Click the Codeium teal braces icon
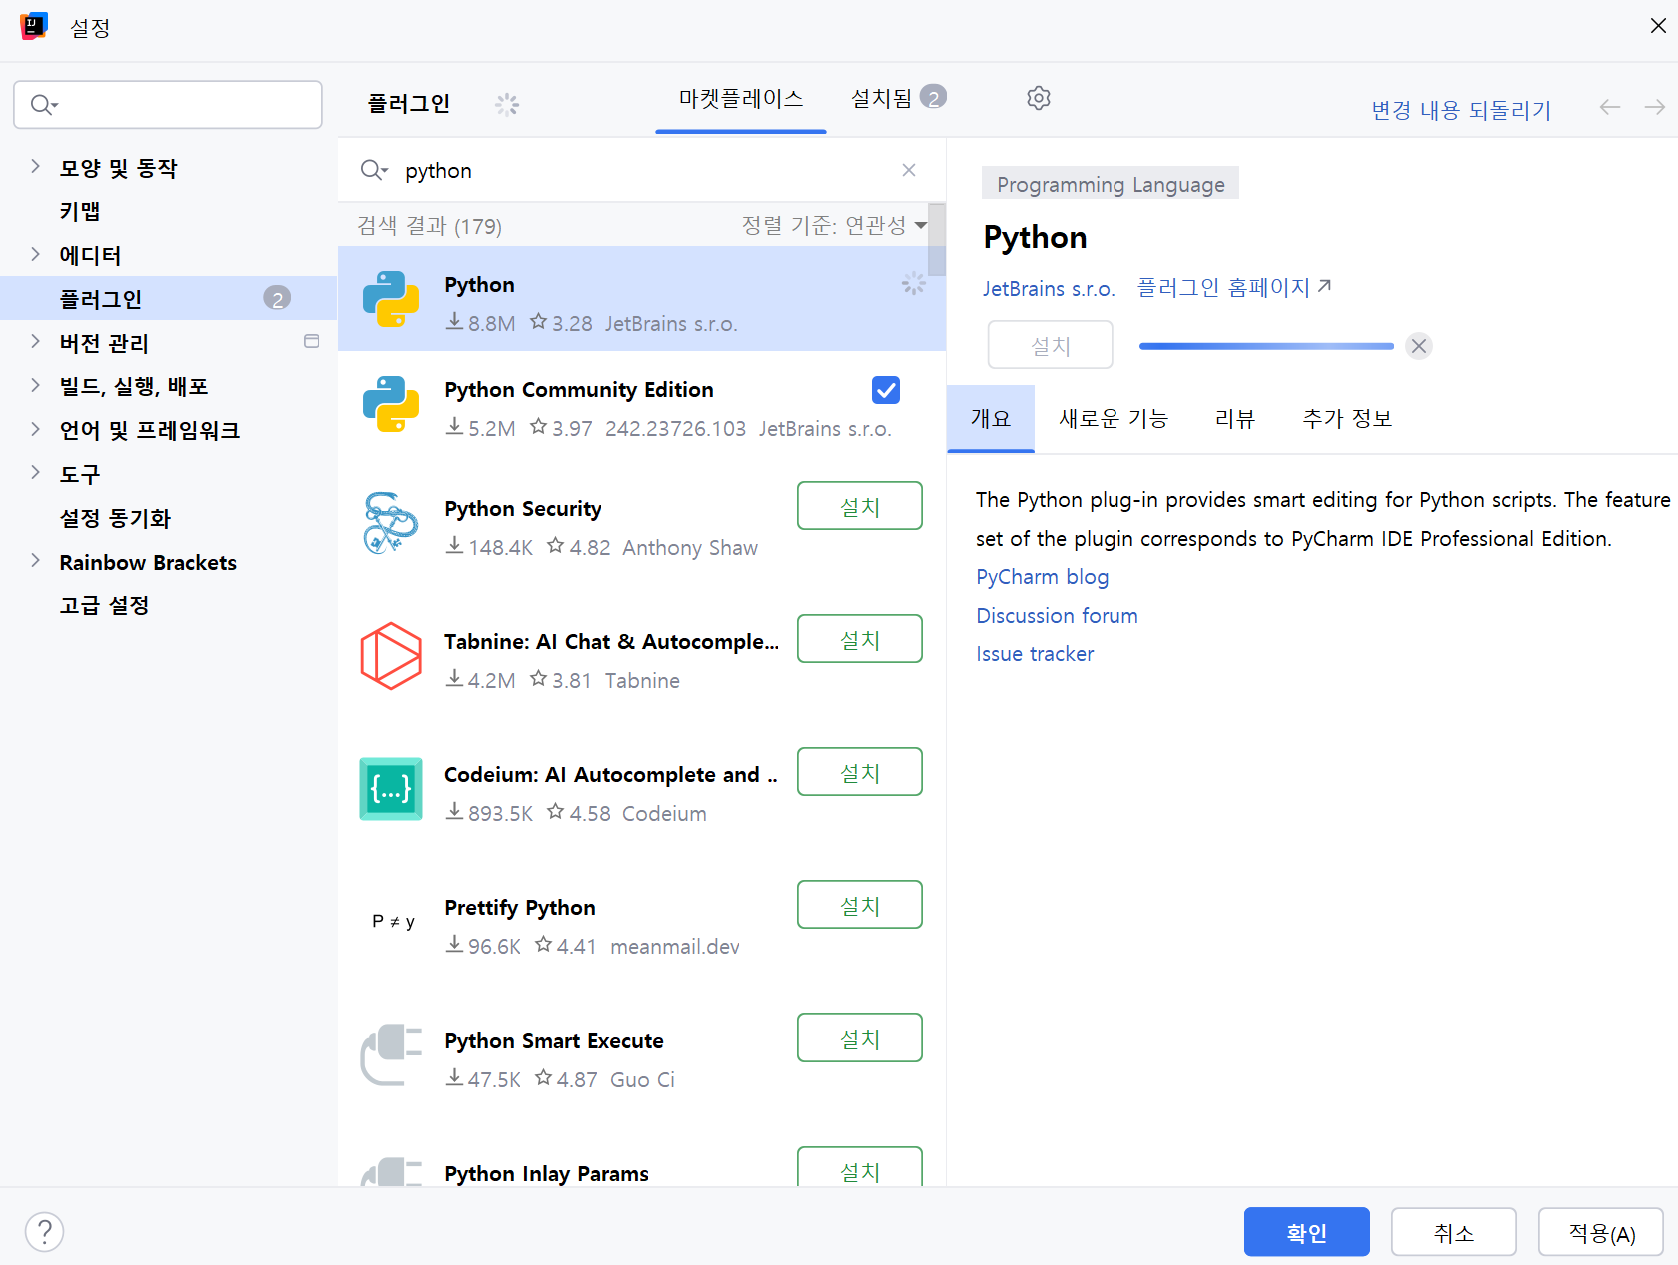This screenshot has height=1265, width=1678. (x=391, y=789)
